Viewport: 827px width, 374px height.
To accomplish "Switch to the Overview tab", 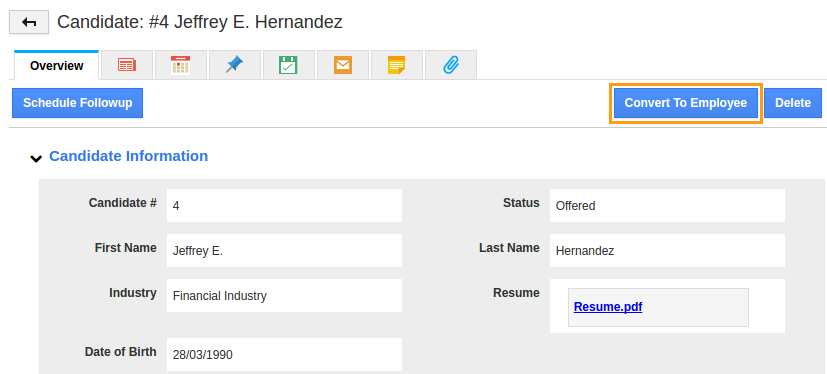I will click(56, 66).
